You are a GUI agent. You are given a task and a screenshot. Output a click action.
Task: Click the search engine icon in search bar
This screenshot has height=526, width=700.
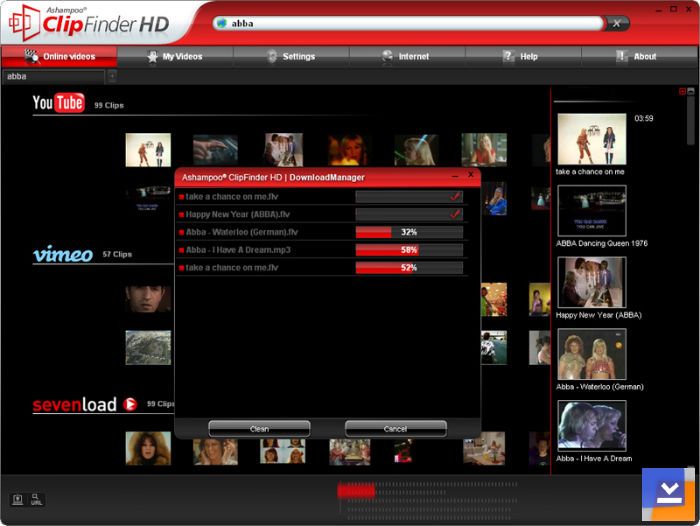[221, 23]
